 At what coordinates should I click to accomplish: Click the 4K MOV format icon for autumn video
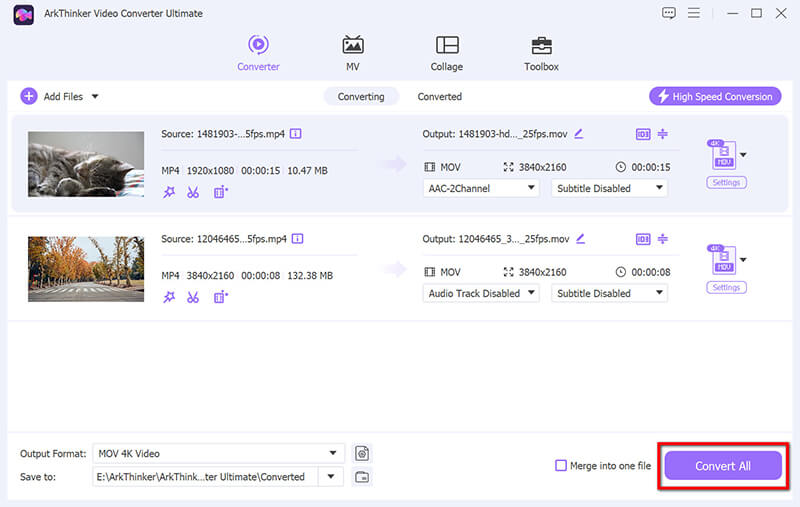(722, 259)
